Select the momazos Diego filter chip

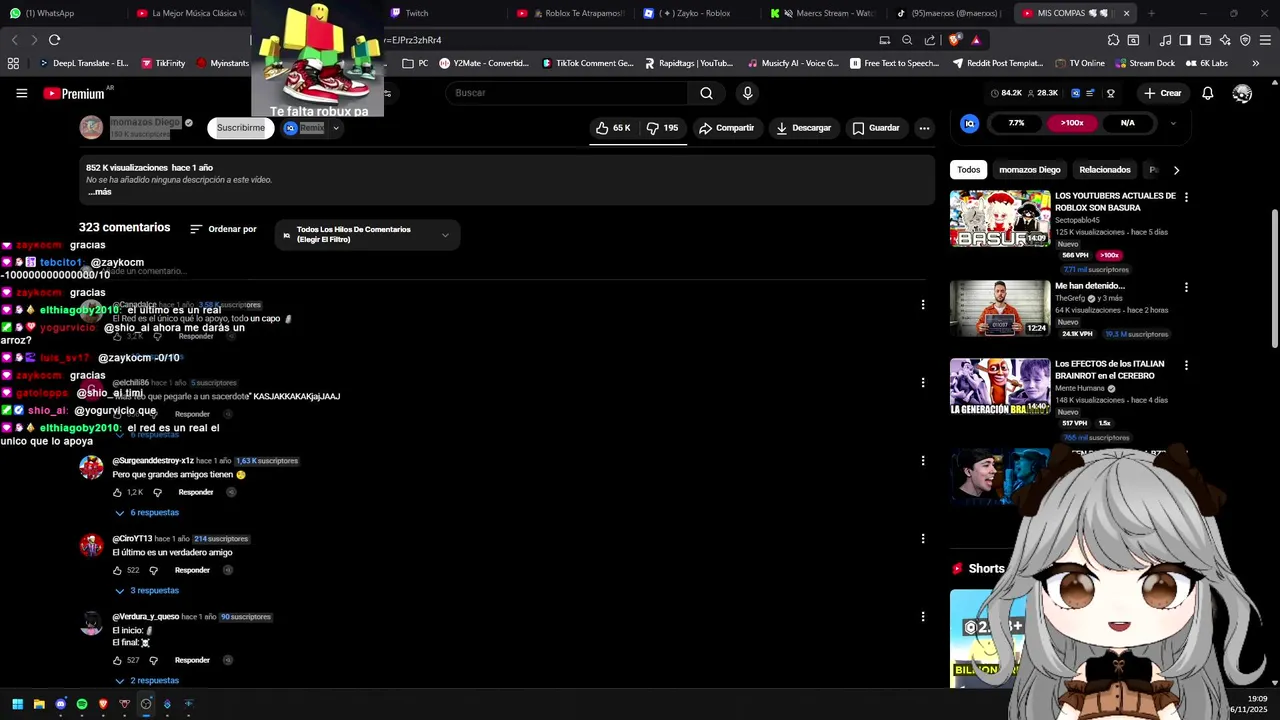pyautogui.click(x=1029, y=170)
